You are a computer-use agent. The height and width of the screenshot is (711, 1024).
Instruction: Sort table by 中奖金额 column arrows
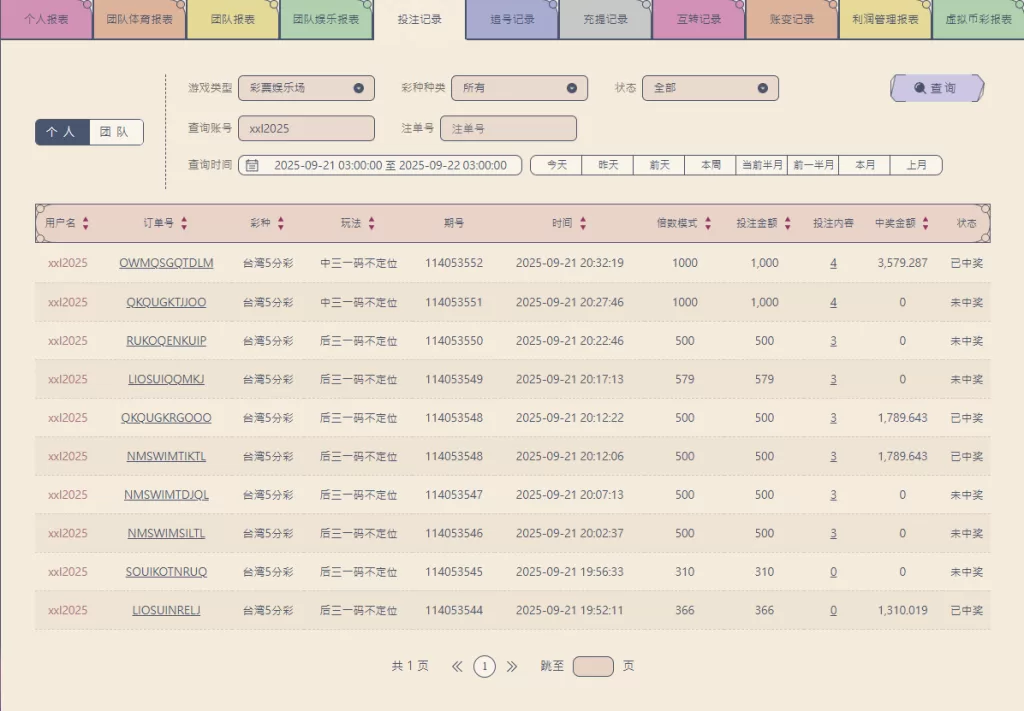tap(926, 224)
